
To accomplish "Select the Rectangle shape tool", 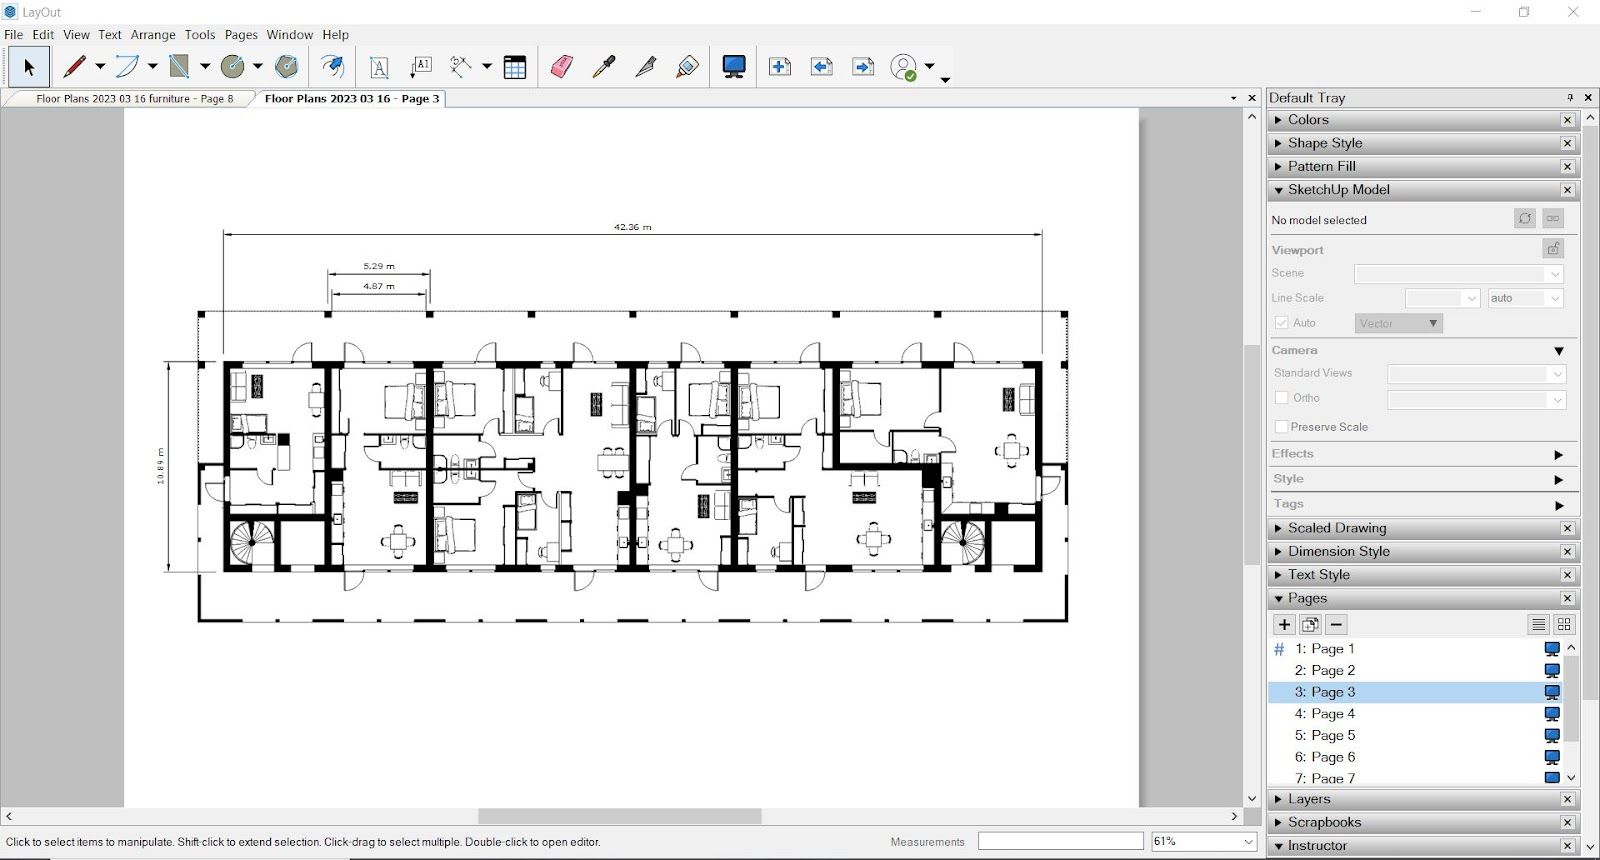I will coord(180,67).
